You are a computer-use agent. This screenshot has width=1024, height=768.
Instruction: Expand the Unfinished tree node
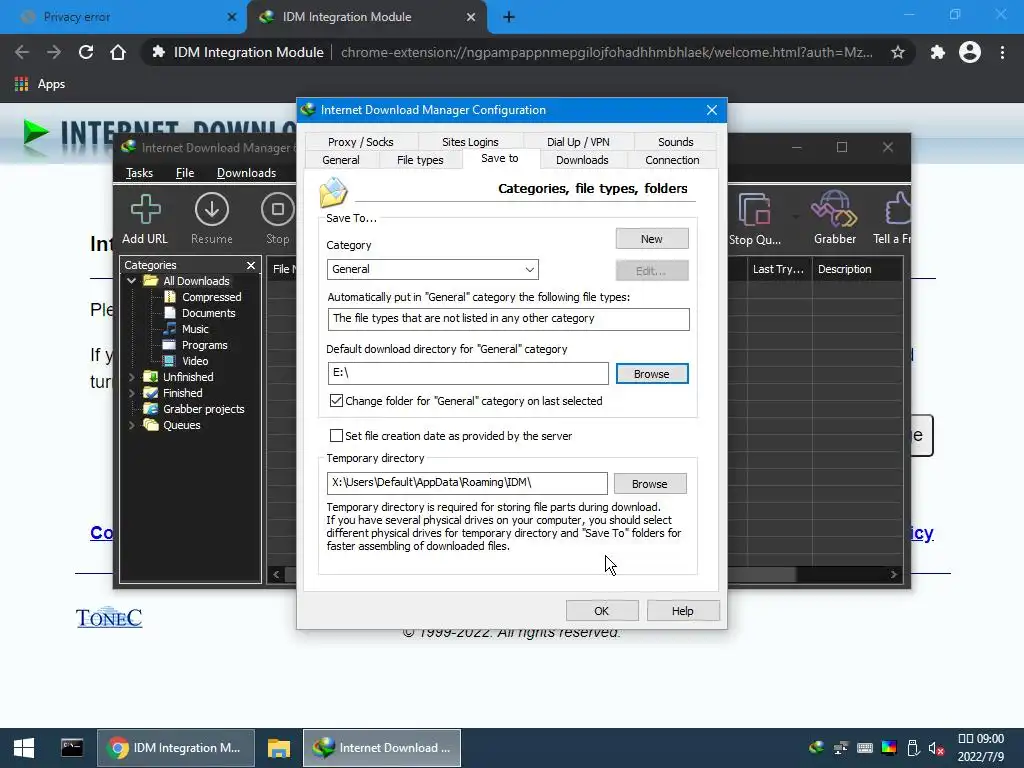tap(132, 377)
